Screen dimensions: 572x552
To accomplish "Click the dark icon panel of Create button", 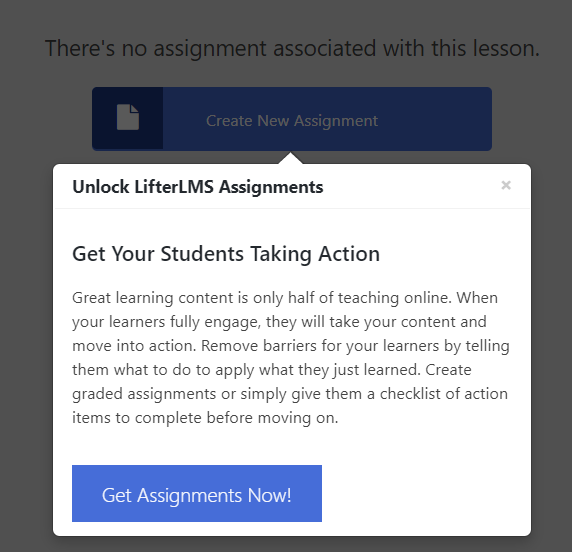I will [x=128, y=119].
